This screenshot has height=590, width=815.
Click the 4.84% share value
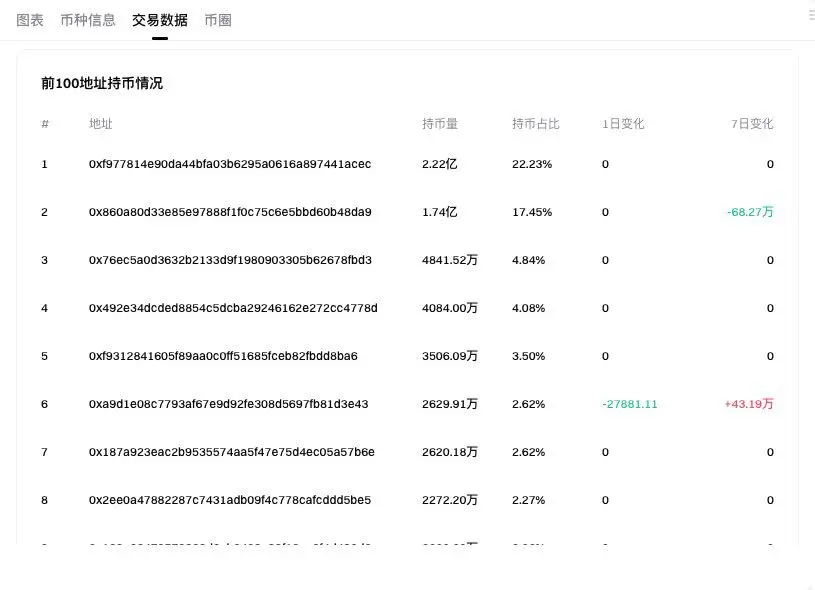coord(529,260)
